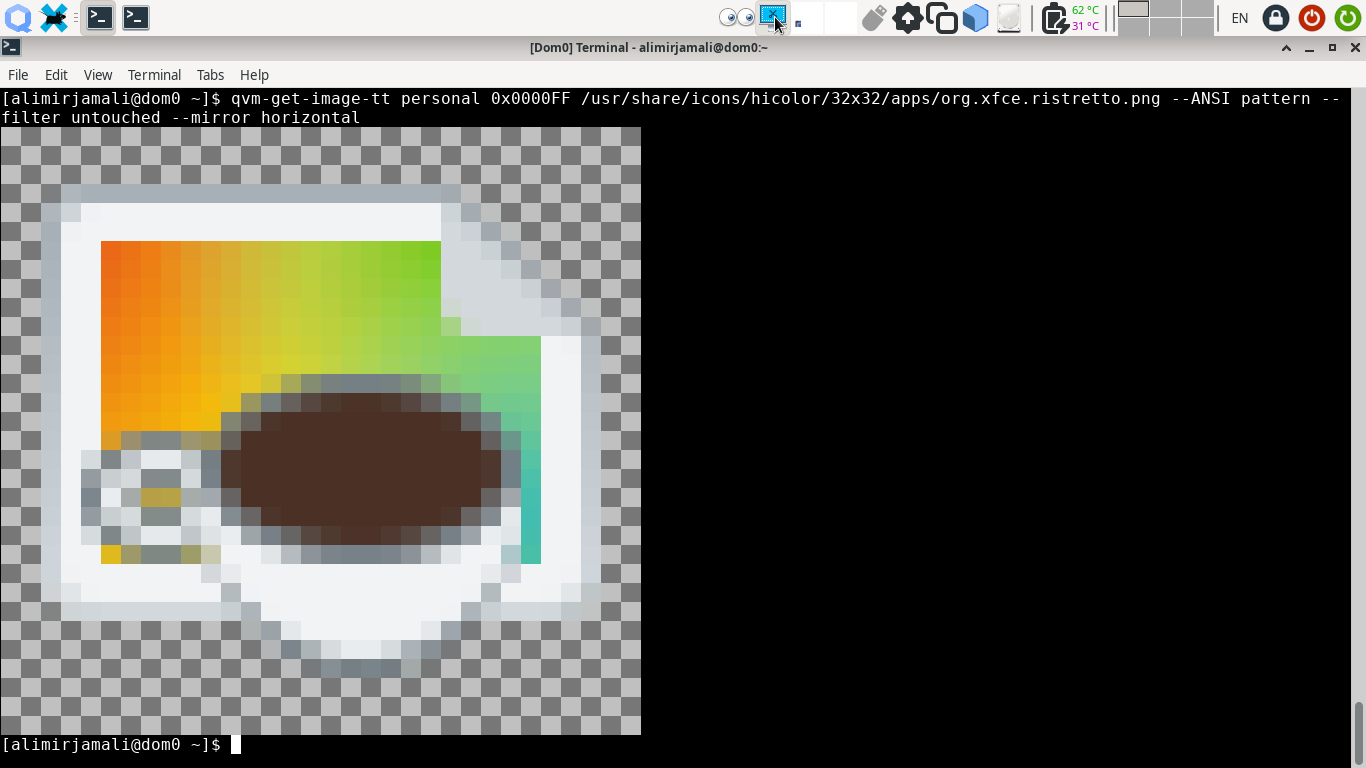Switch to workspace 2 in pager
Viewport: 1366px width, 768px height.
1165,9
